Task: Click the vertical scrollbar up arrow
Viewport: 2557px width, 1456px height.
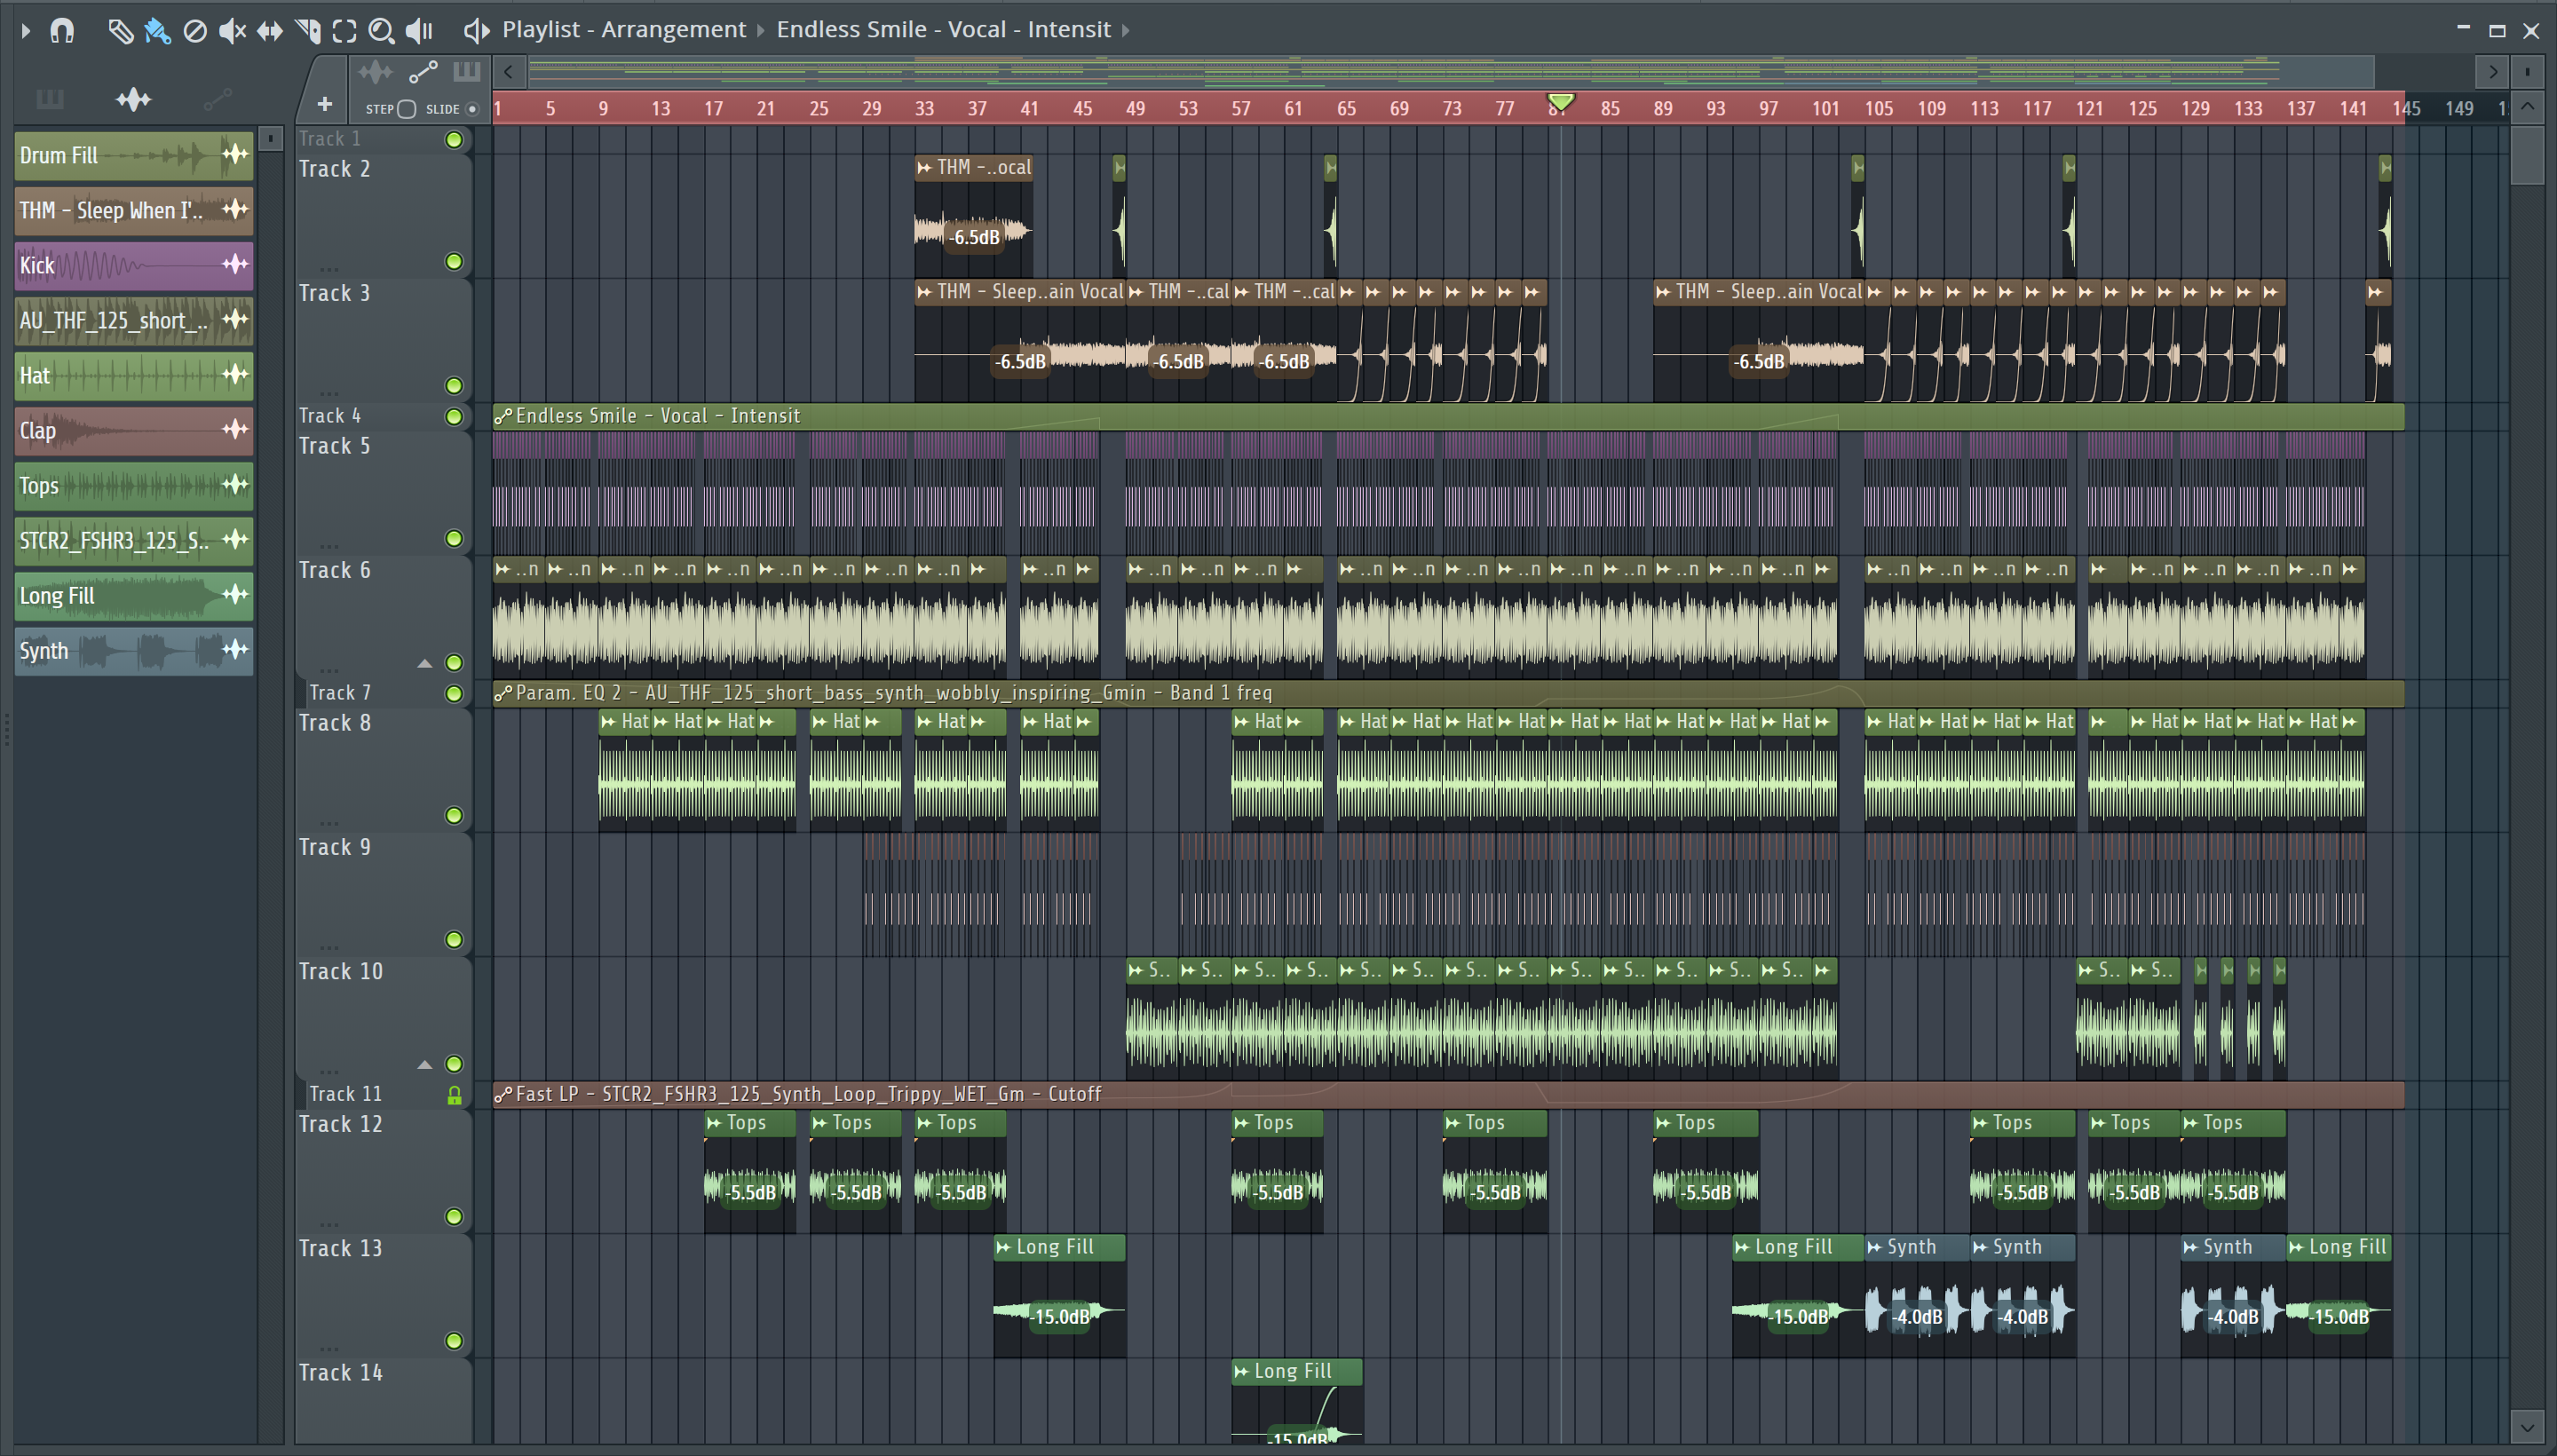Action: click(x=2527, y=106)
